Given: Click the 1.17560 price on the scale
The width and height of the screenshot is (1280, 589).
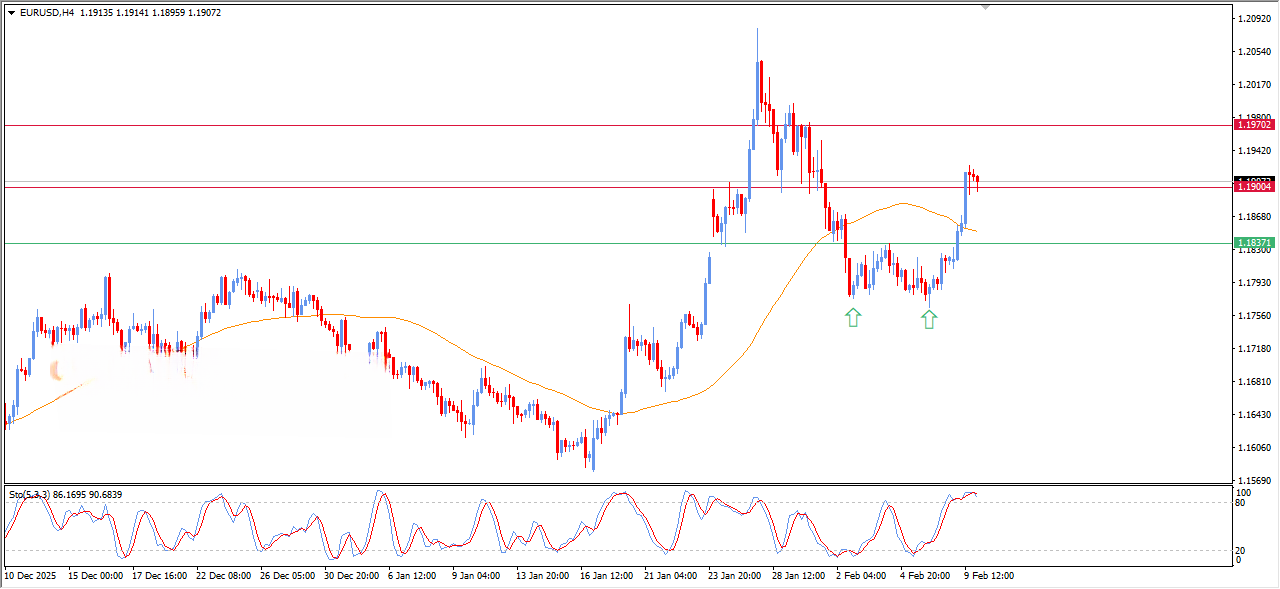Looking at the screenshot, I should pos(1254,316).
